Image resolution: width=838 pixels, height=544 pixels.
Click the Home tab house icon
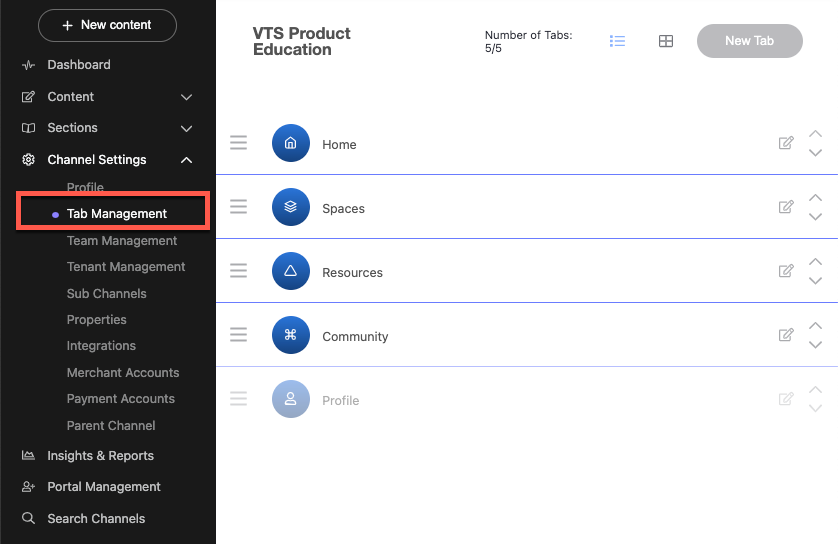tap(291, 143)
